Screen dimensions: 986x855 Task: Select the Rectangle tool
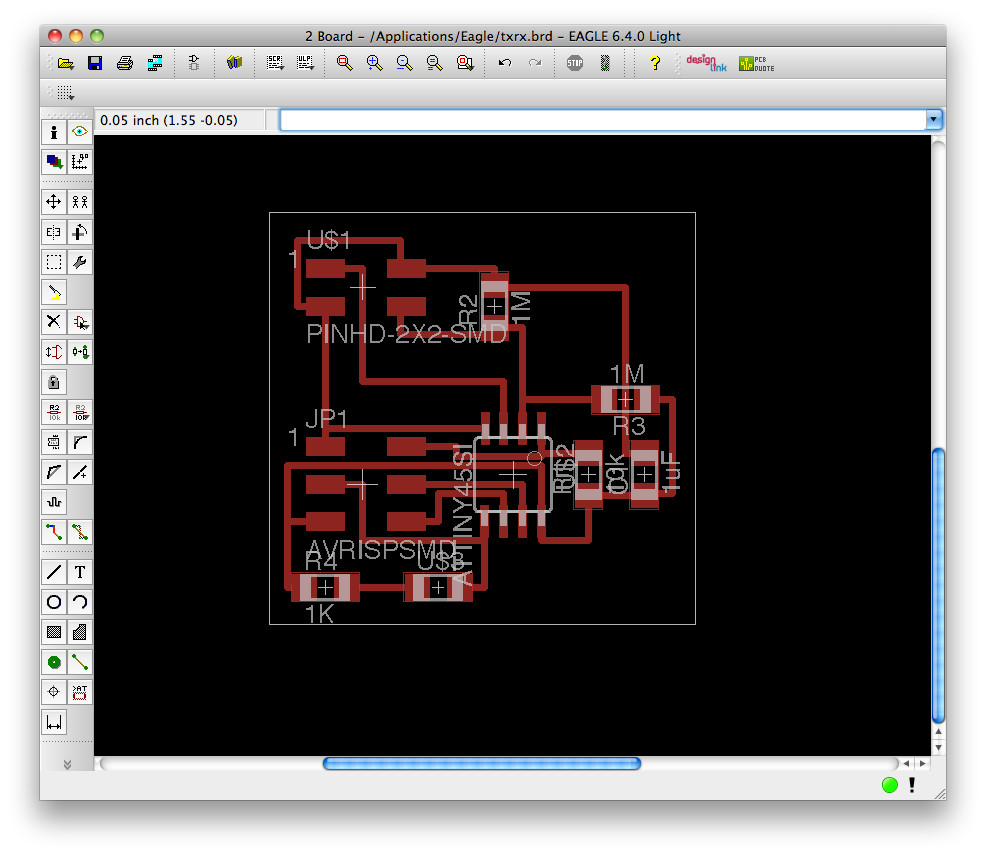pyautogui.click(x=54, y=632)
